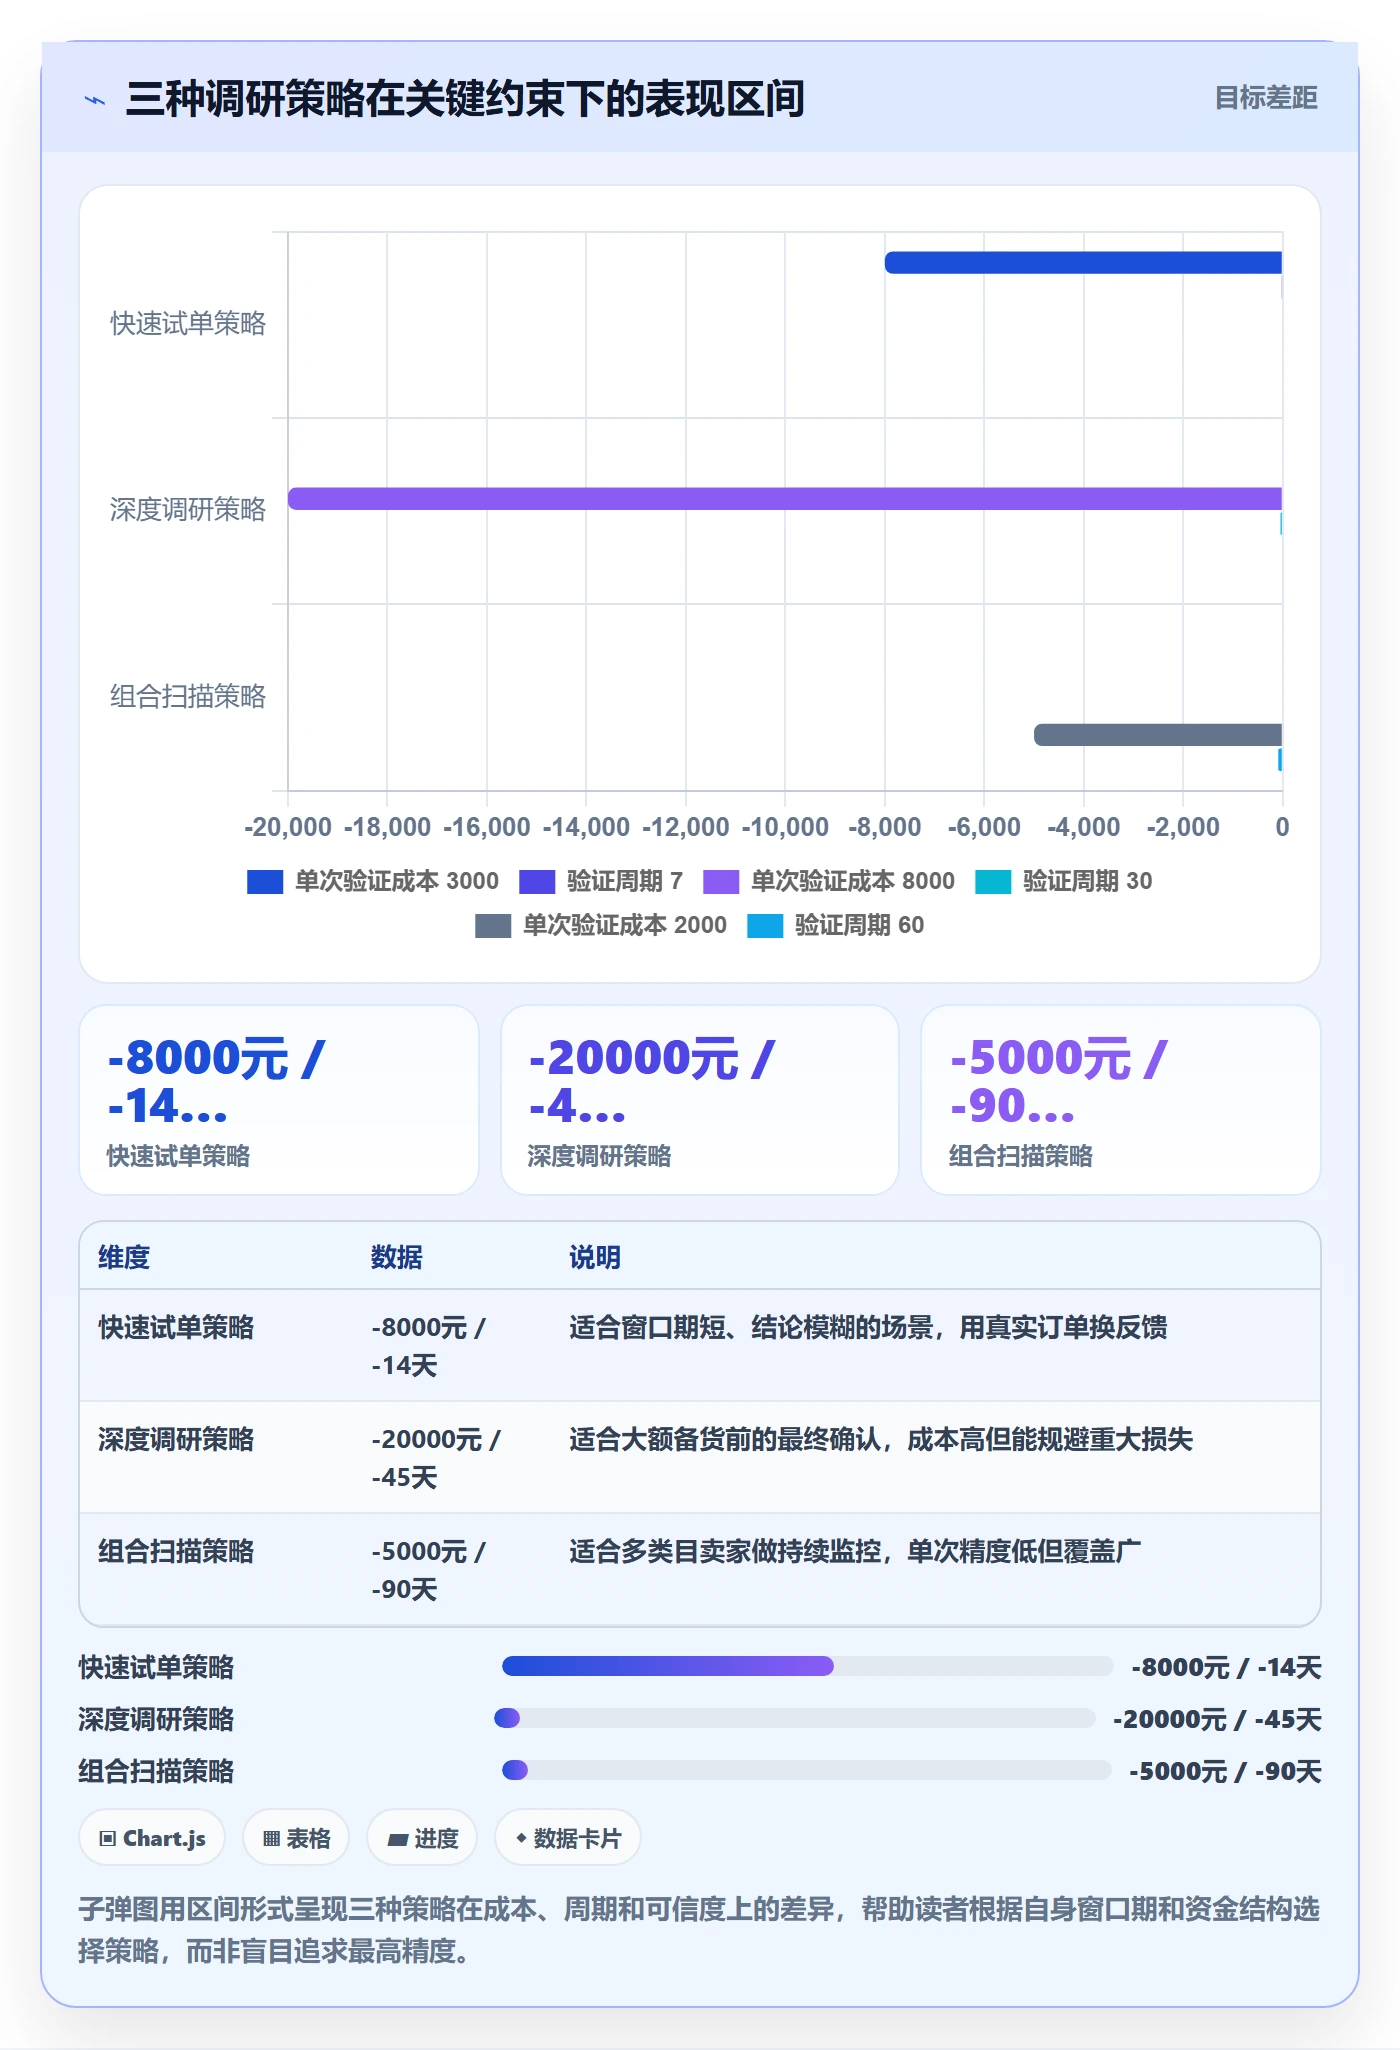Click table cell -20000元 / -45天
This screenshot has height=2050, width=1400.
[x=436, y=1458]
